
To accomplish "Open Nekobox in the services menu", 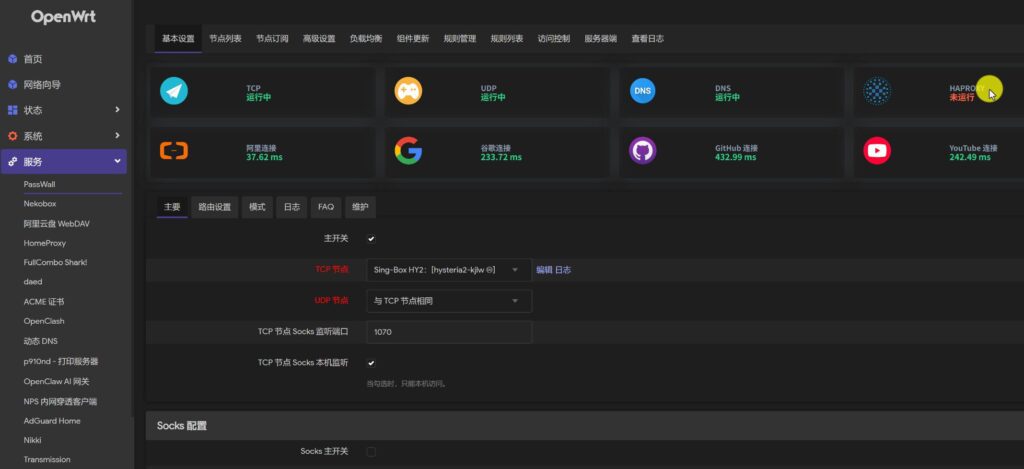I will click(40, 204).
